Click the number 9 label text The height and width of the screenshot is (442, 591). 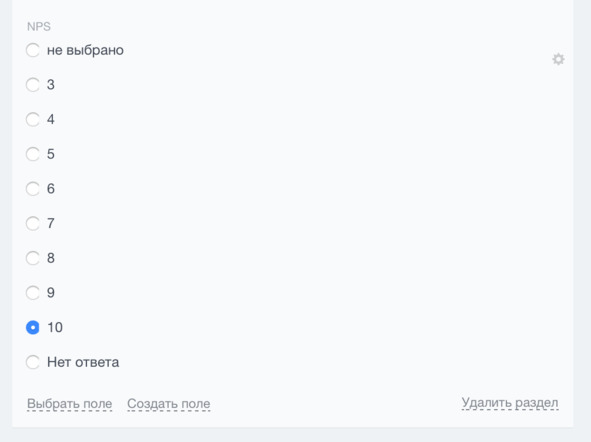click(51, 292)
